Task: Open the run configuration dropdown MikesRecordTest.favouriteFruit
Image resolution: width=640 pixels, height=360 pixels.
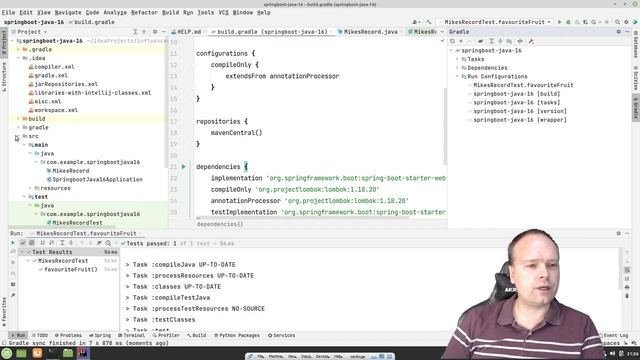Action: point(495,22)
